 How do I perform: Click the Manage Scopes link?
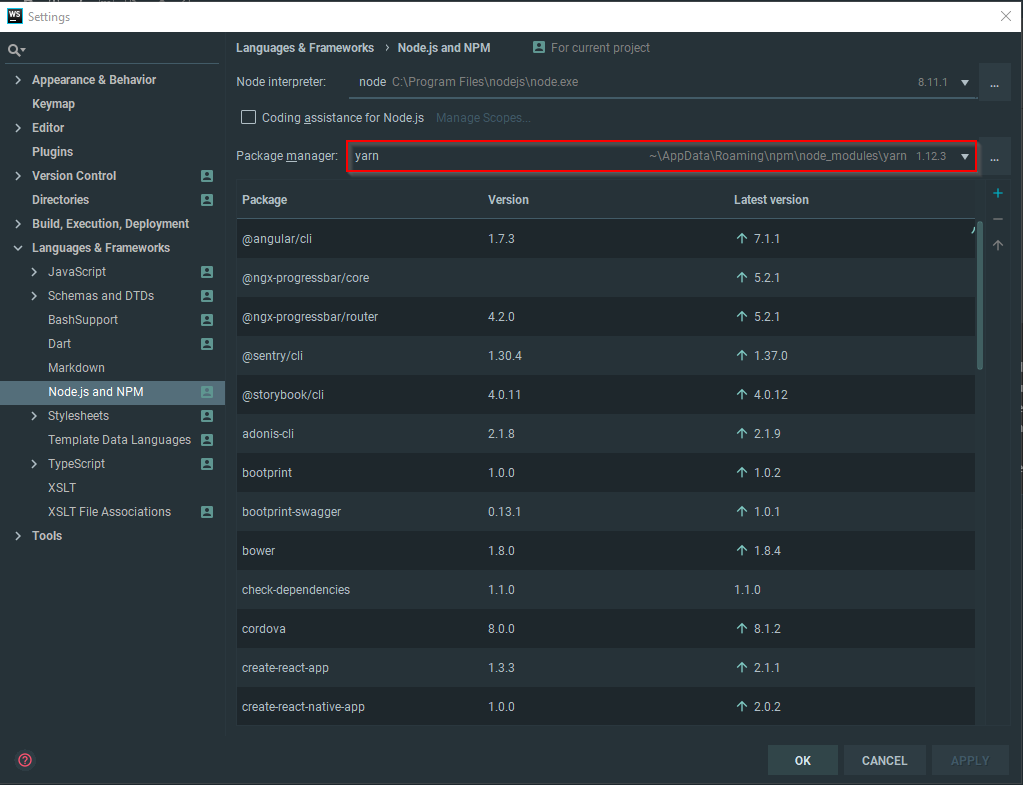pos(483,117)
